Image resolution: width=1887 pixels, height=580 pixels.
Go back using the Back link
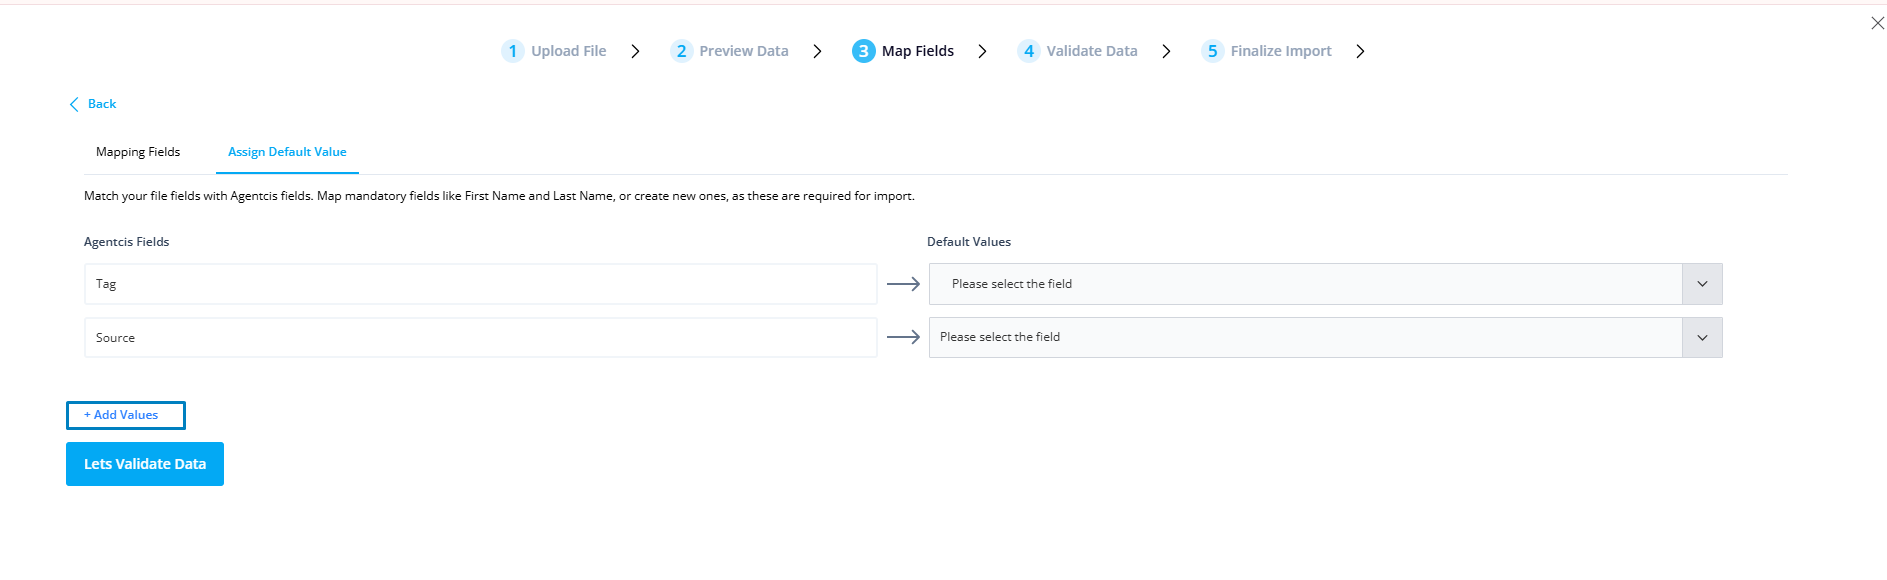tap(102, 104)
